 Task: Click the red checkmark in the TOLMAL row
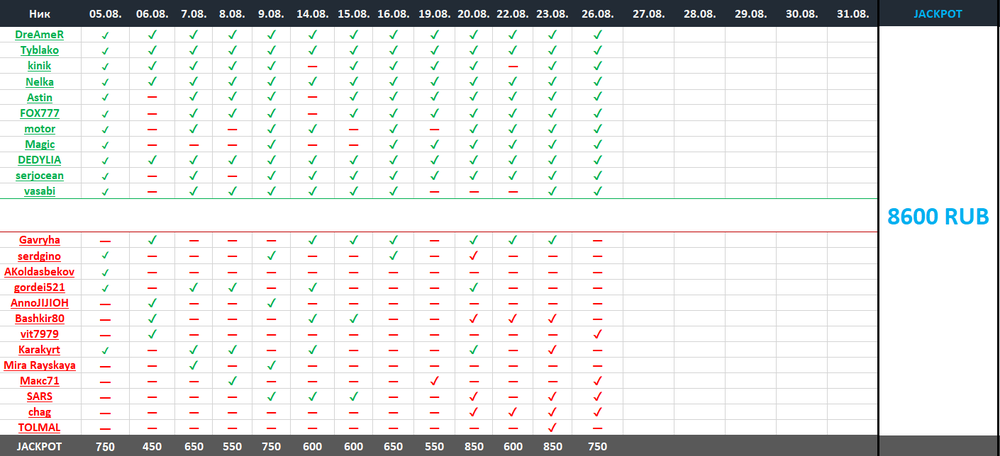click(553, 427)
